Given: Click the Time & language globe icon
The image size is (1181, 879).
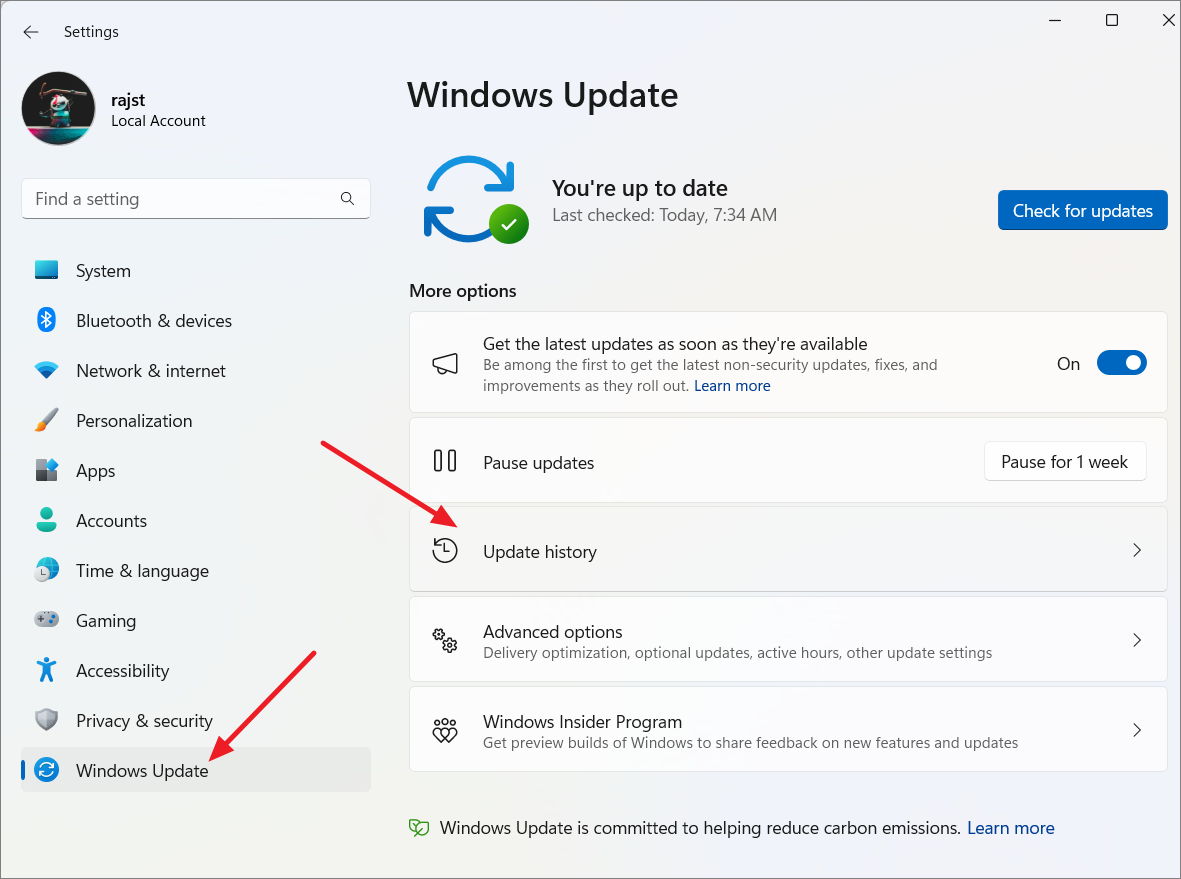Looking at the screenshot, I should [x=47, y=570].
